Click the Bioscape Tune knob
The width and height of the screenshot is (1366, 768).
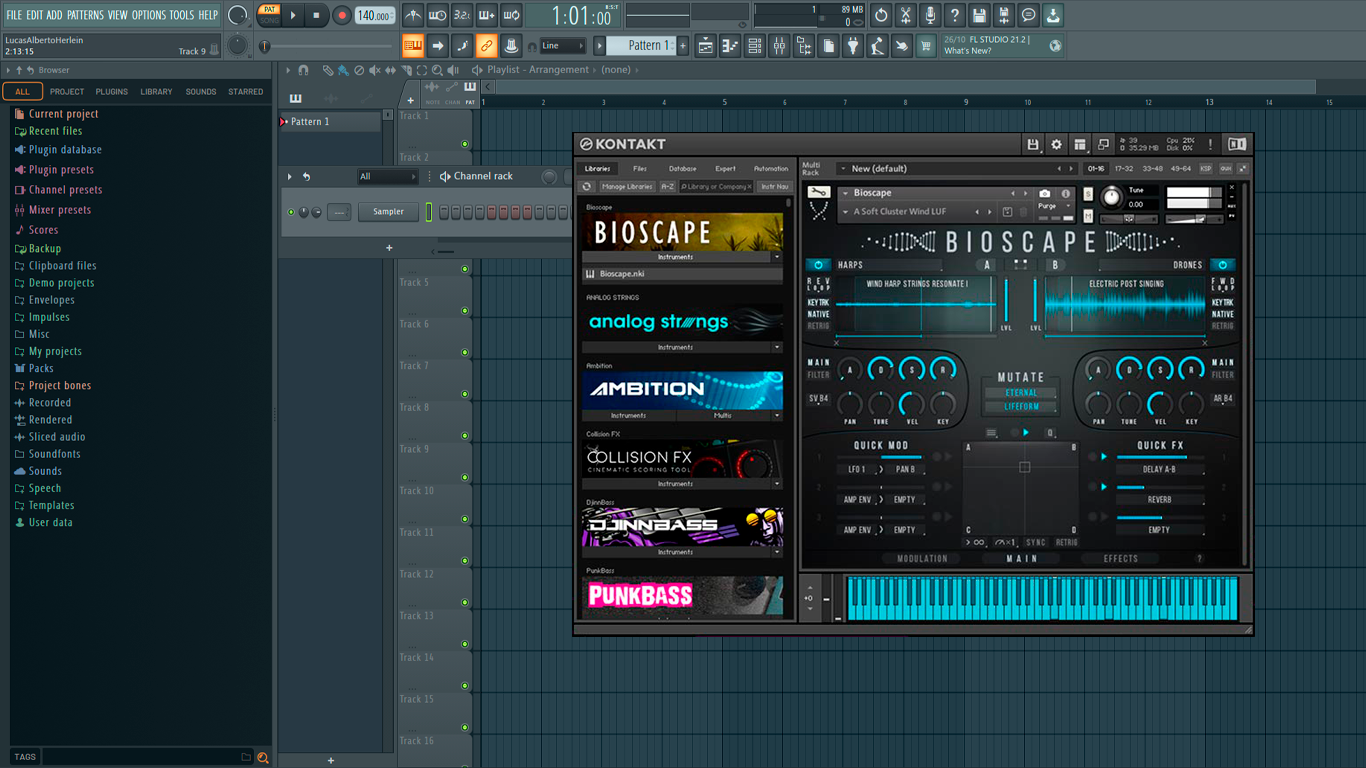point(1111,197)
